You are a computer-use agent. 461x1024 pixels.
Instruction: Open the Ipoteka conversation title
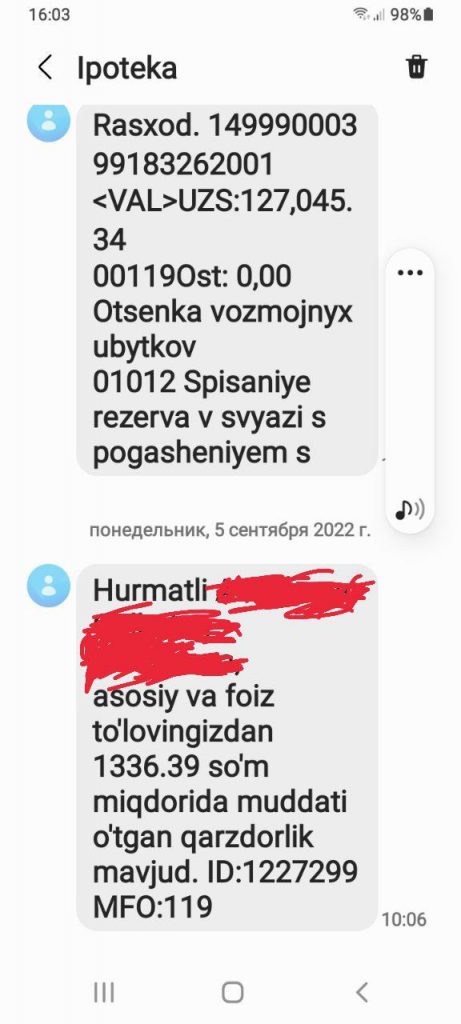click(x=127, y=69)
